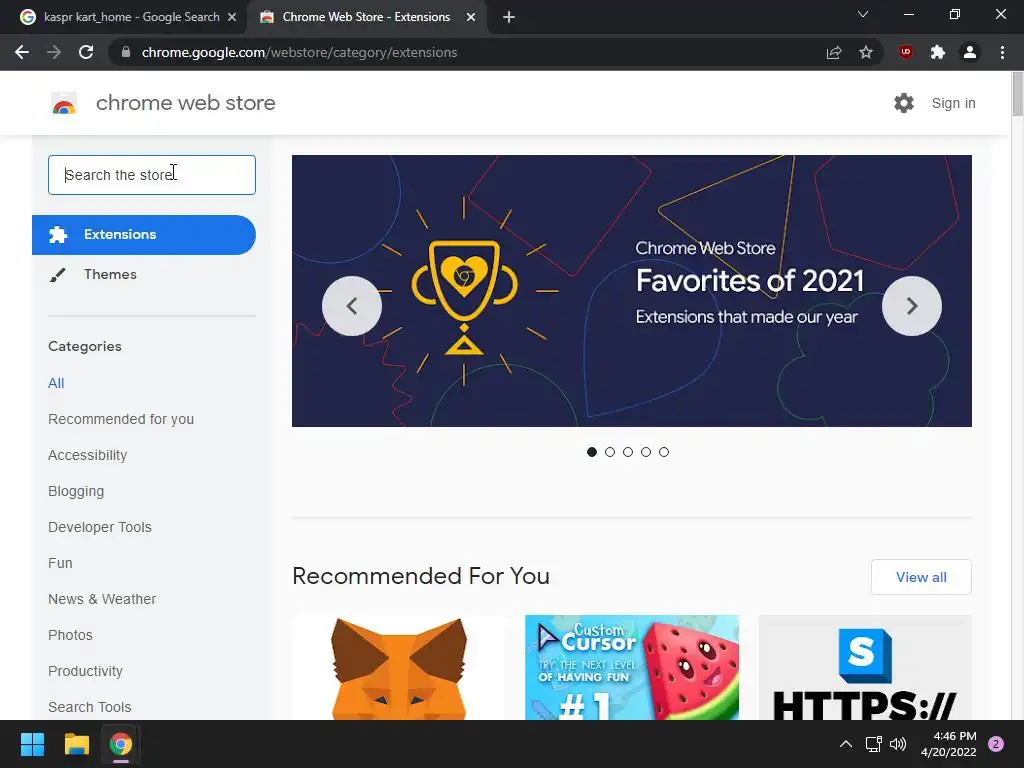Viewport: 1024px width, 768px height.
Task: Focus the Search the store field
Action: (152, 175)
